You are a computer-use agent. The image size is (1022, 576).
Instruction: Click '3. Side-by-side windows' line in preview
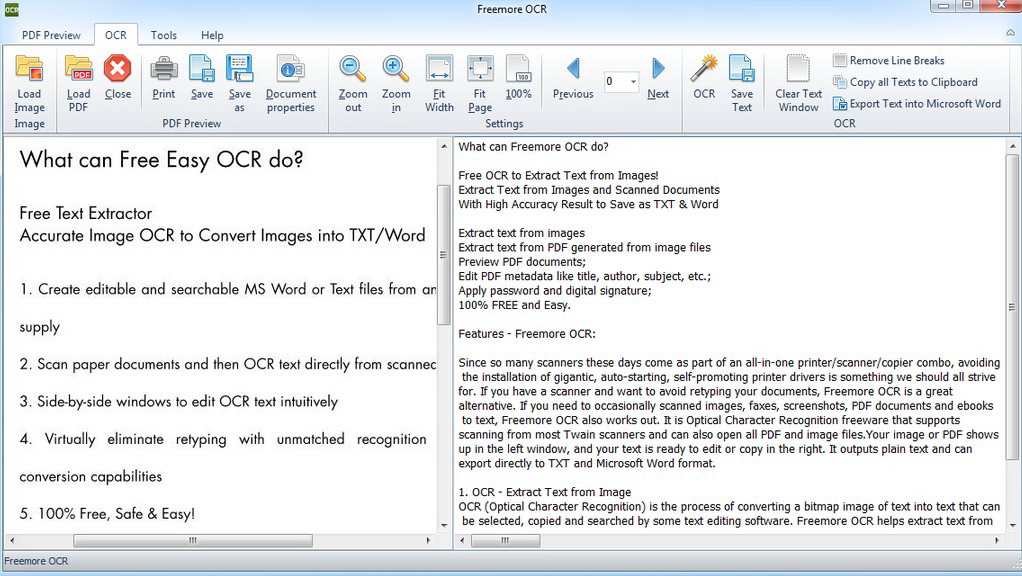[179, 401]
